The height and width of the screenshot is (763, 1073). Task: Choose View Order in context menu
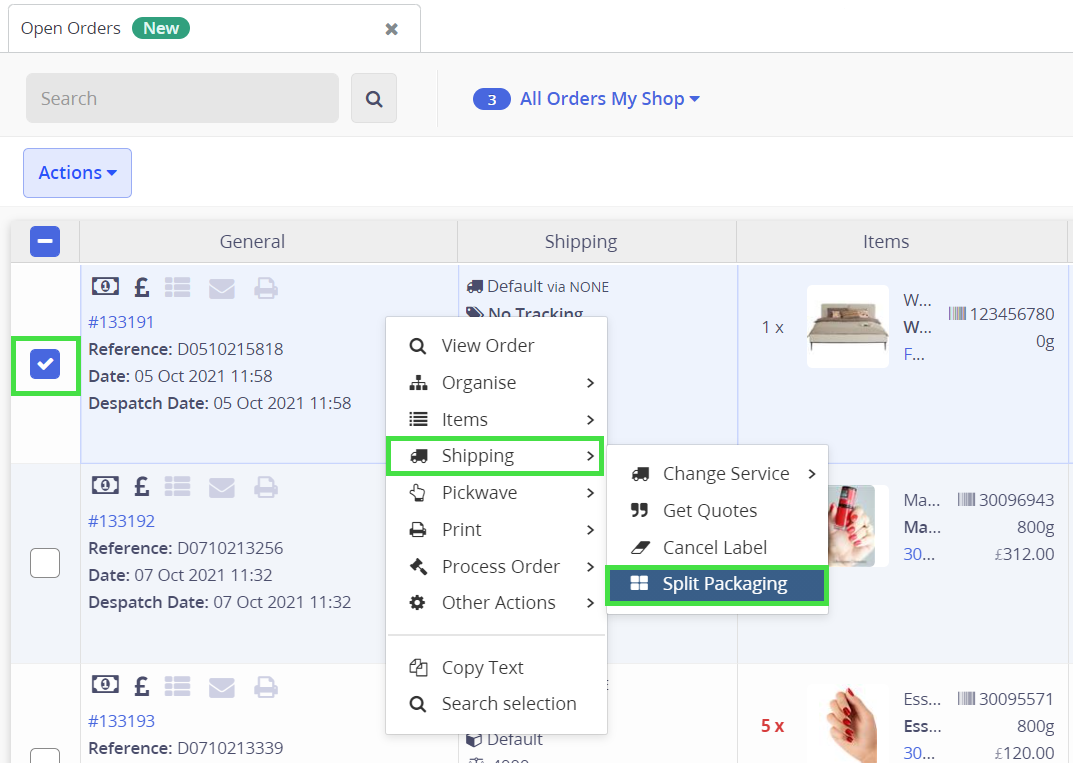click(x=487, y=346)
